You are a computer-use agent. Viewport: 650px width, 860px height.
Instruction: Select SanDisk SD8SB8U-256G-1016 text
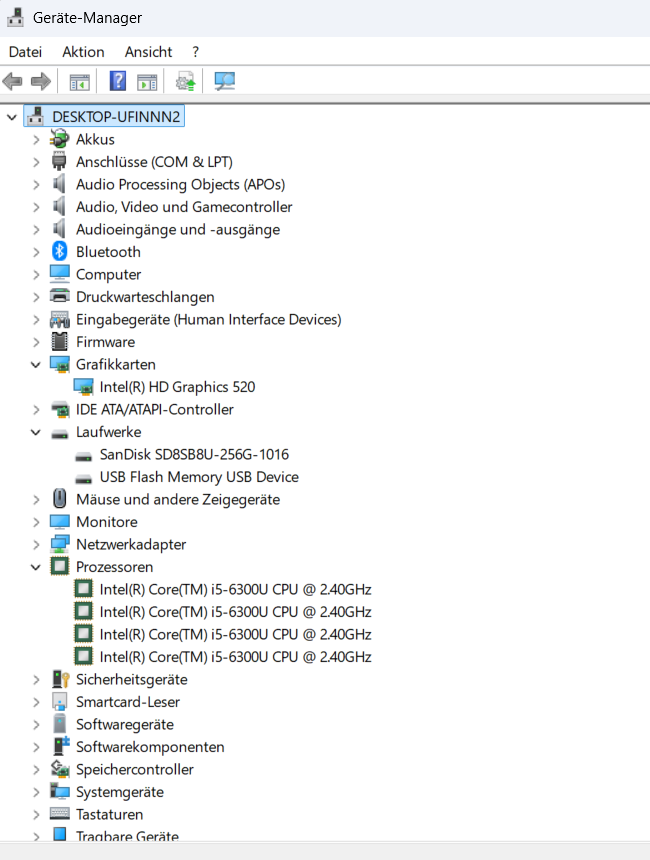(x=194, y=454)
